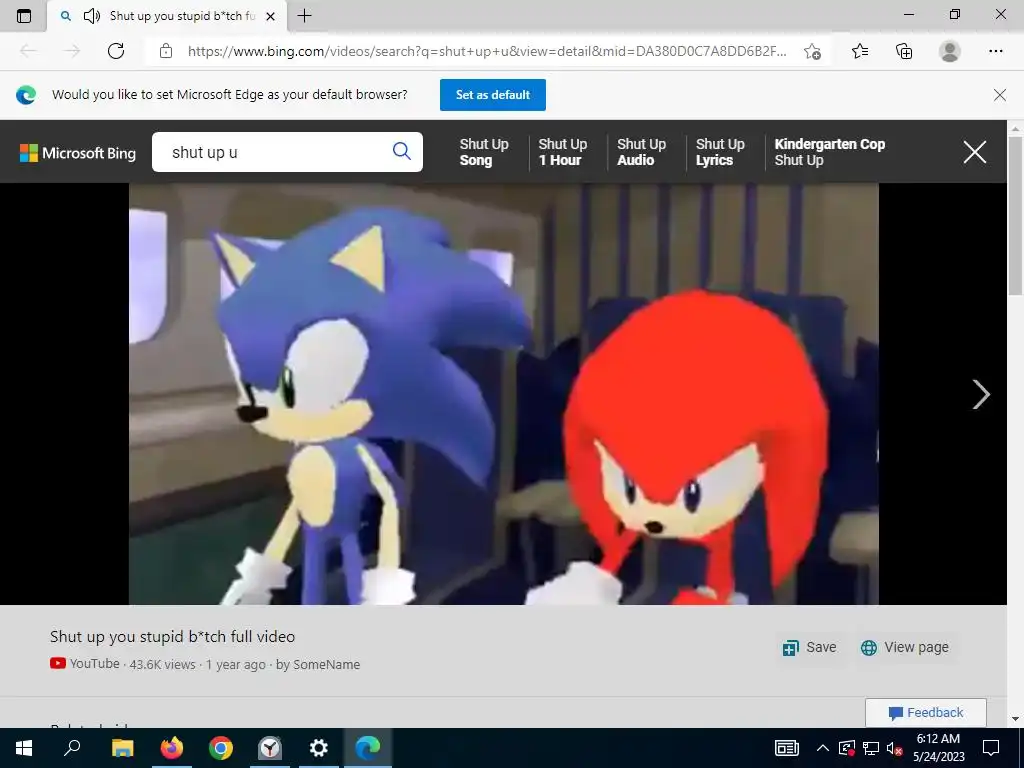The height and width of the screenshot is (768, 1024).
Task: Launch Firefox from taskbar
Action: tap(172, 748)
